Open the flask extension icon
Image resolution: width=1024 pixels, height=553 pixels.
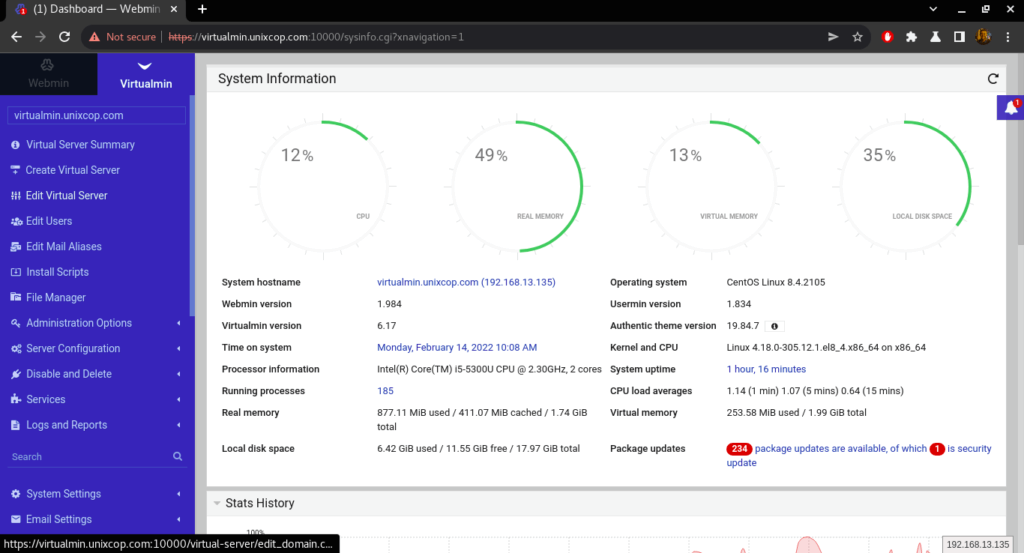935,37
